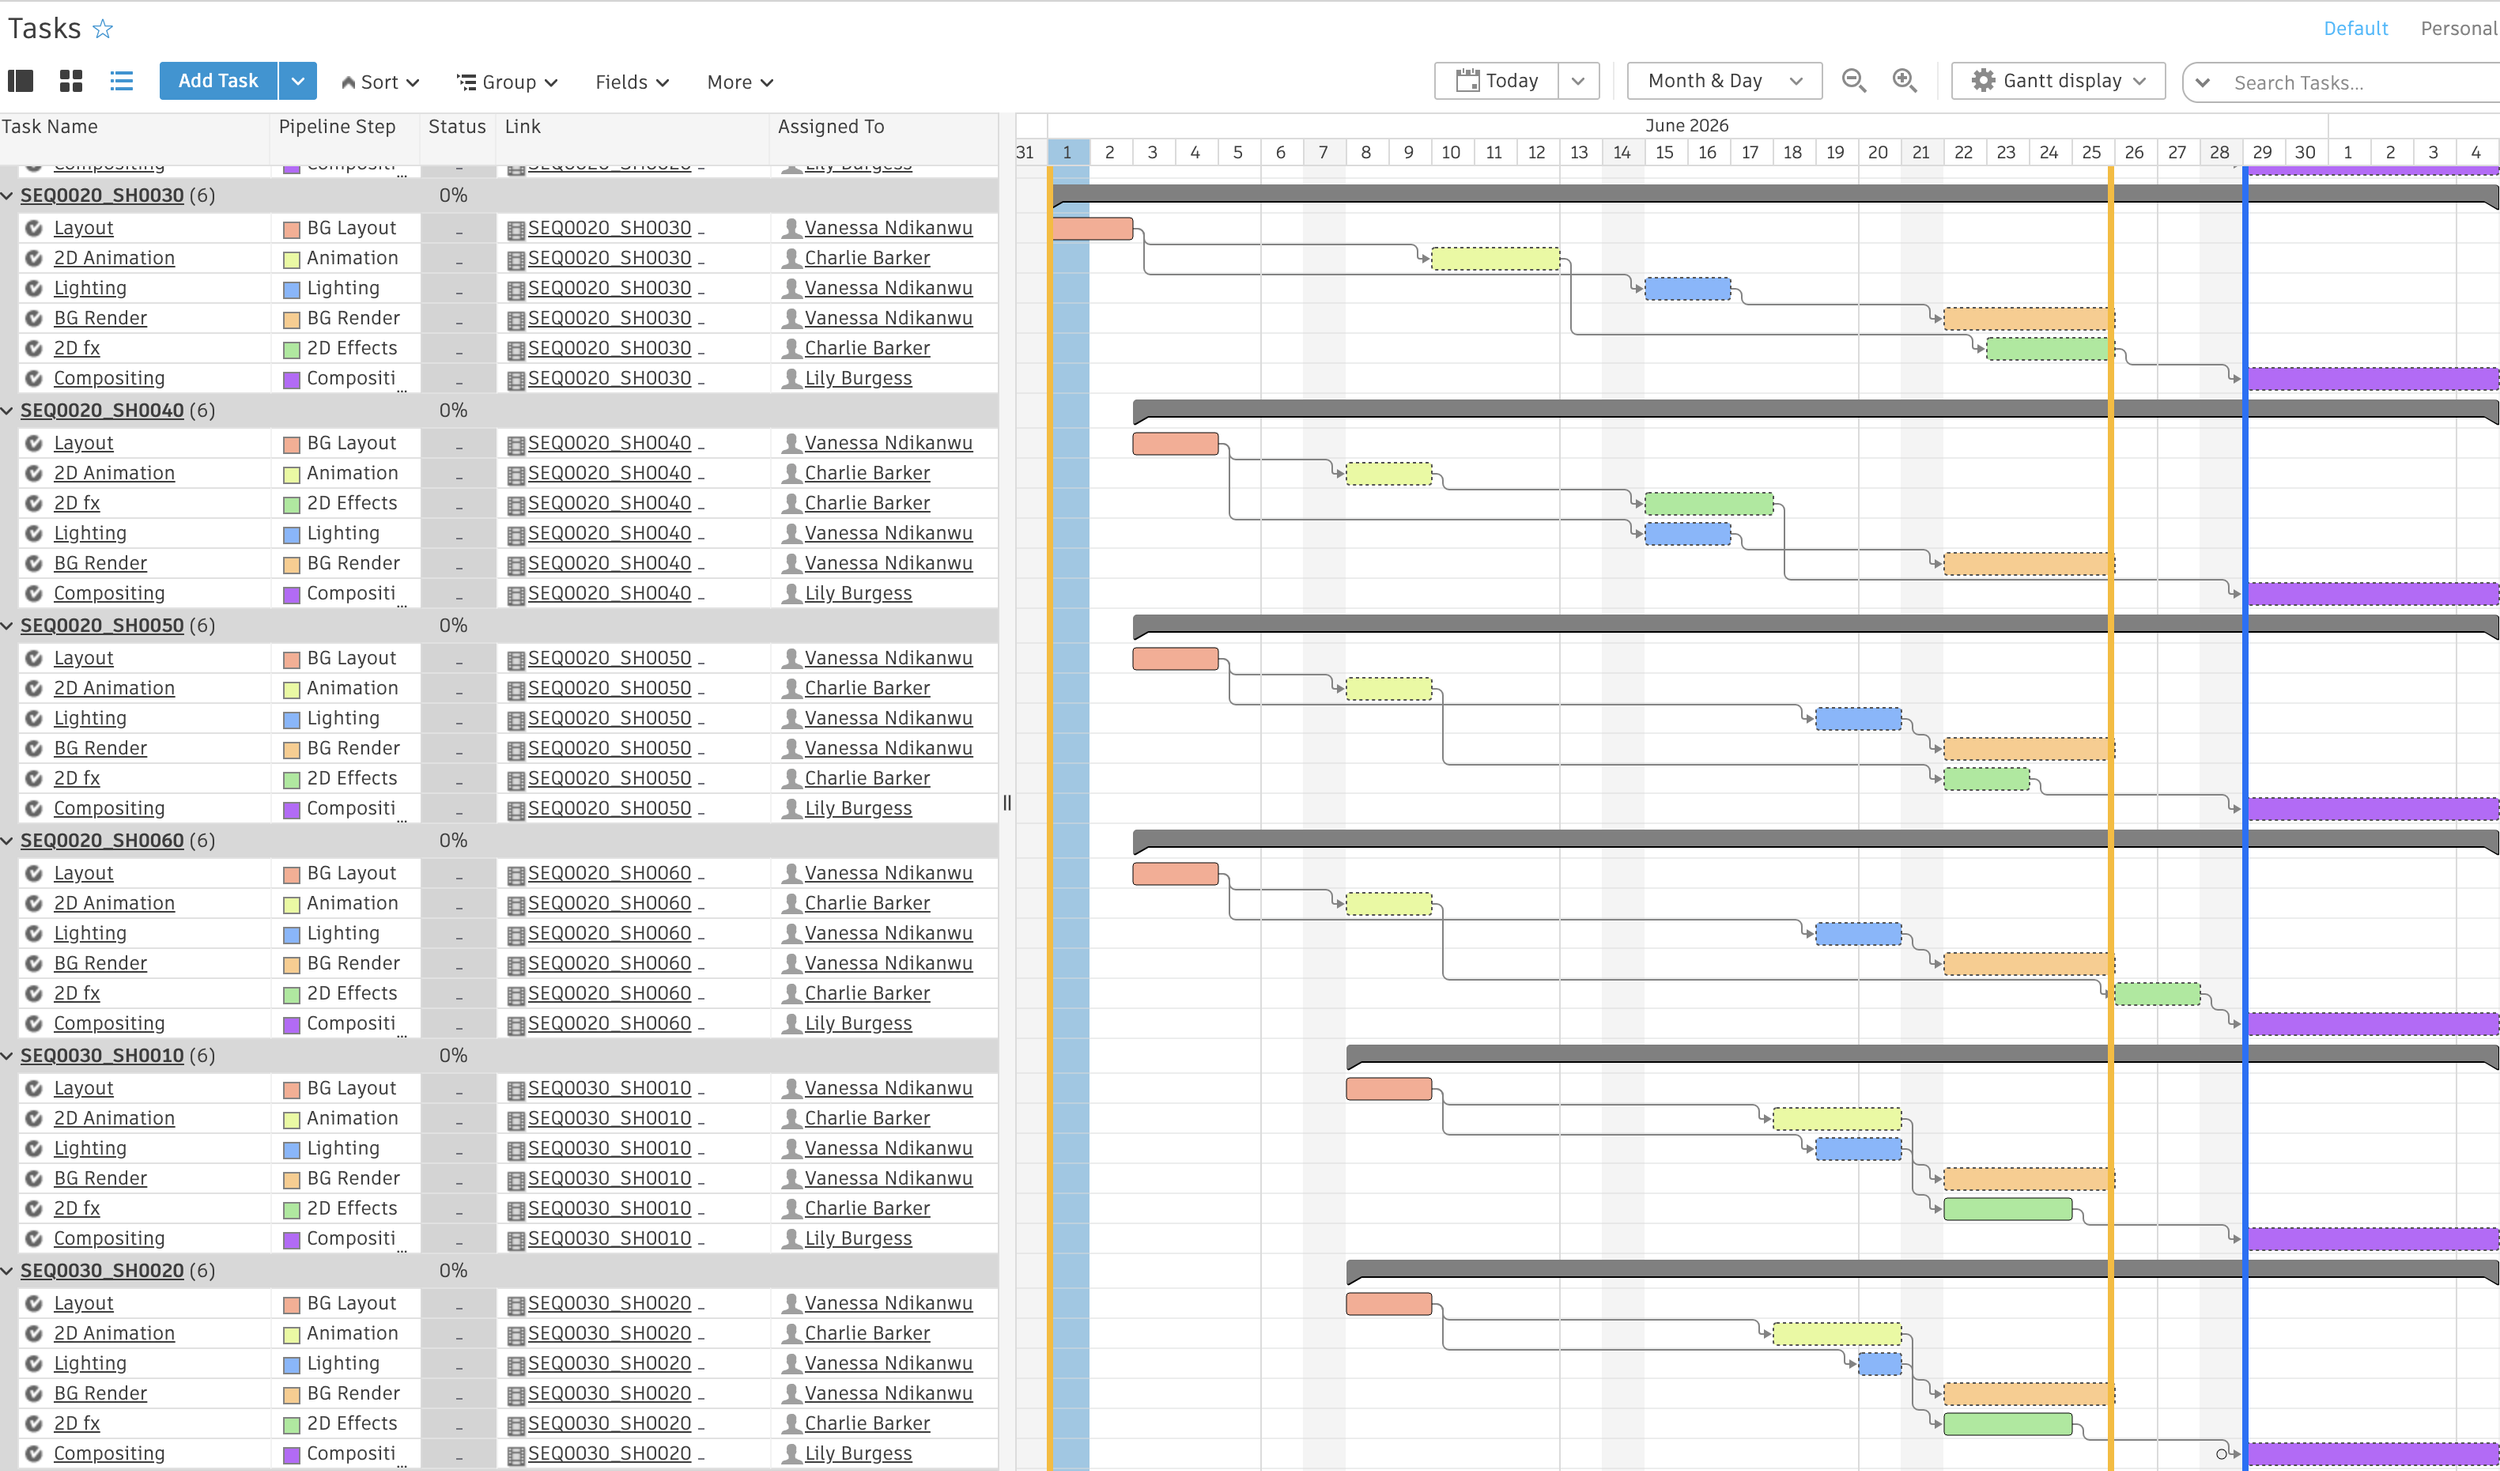Zoom out the Gantt timeline
This screenshot has height=1471, width=2500.
1854,81
